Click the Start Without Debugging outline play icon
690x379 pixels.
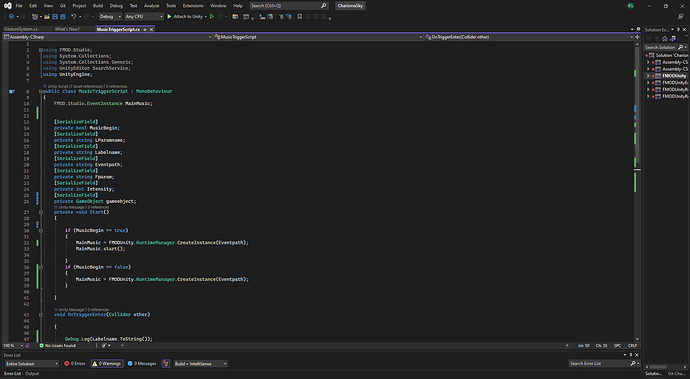(212, 17)
